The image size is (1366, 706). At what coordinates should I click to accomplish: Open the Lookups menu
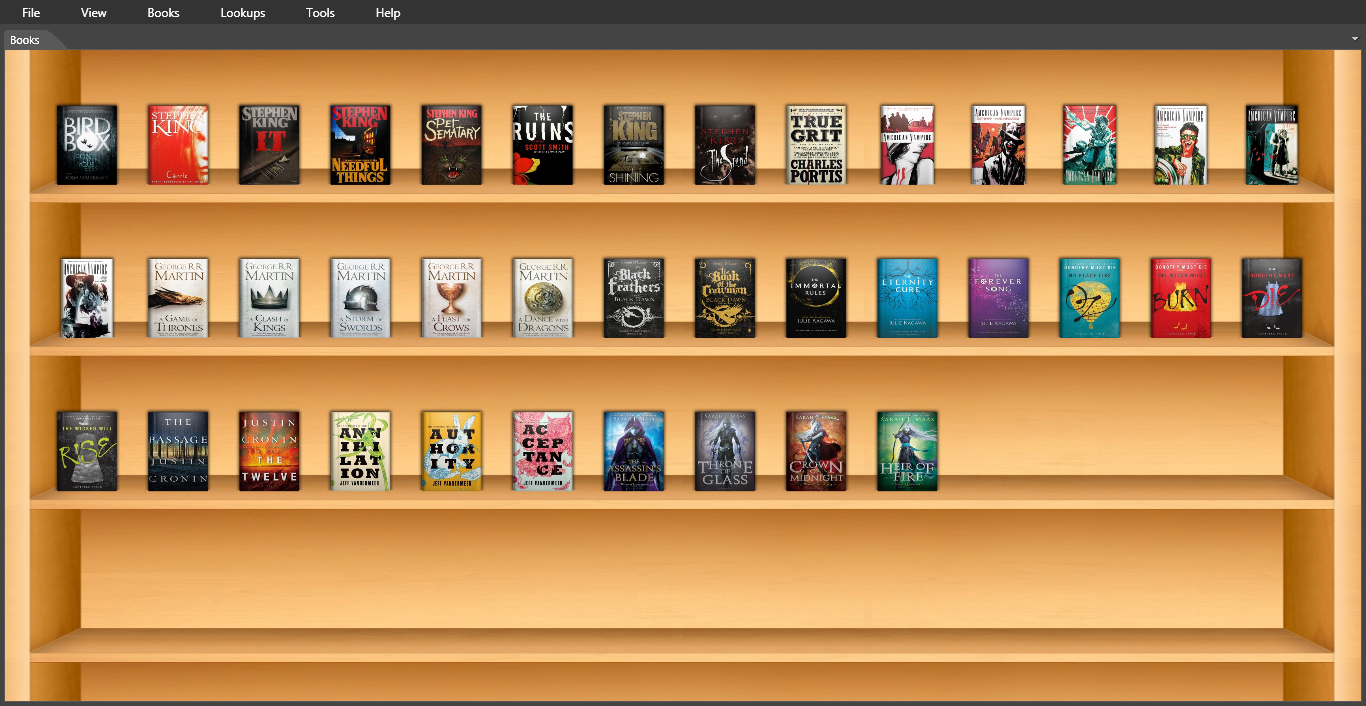(243, 13)
